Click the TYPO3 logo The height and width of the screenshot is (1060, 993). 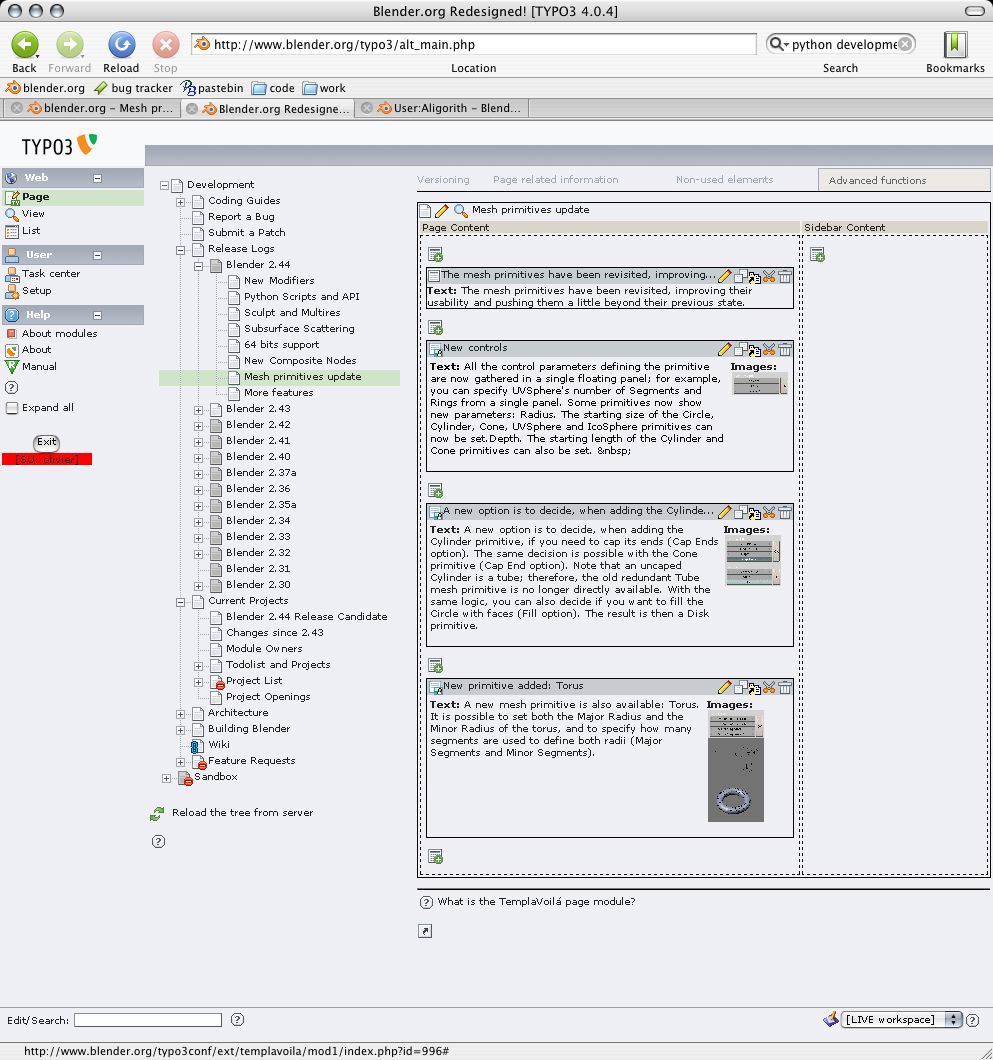pyautogui.click(x=59, y=145)
